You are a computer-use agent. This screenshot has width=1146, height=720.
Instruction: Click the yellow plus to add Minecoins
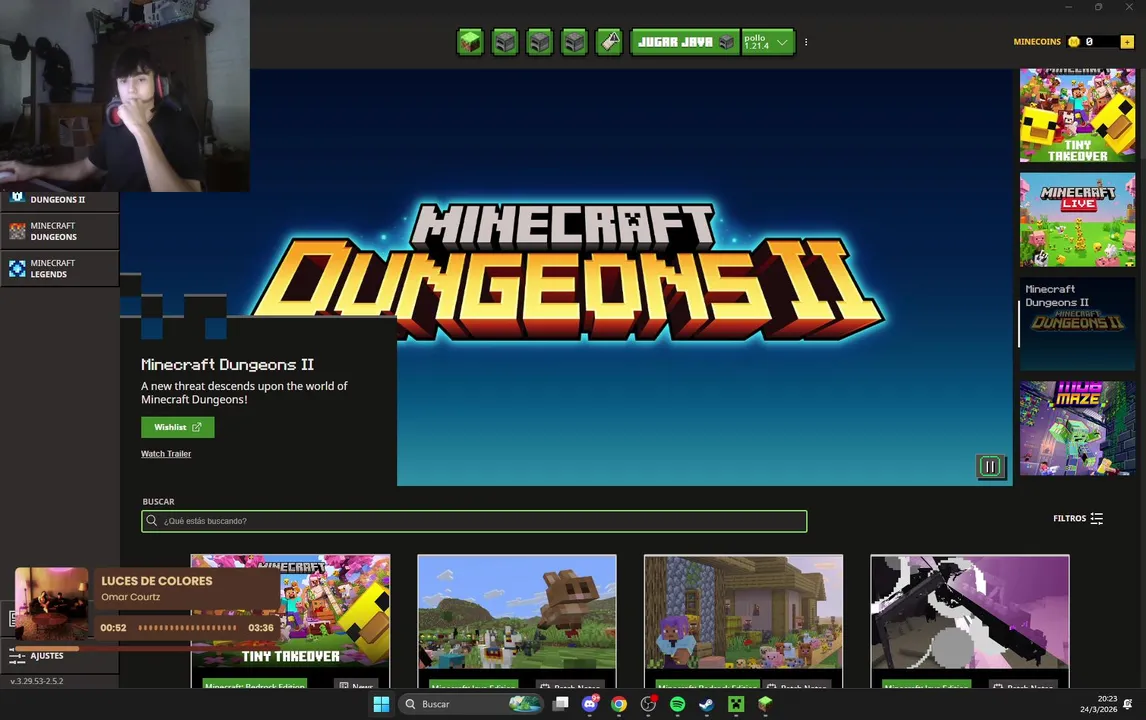pyautogui.click(x=1127, y=42)
